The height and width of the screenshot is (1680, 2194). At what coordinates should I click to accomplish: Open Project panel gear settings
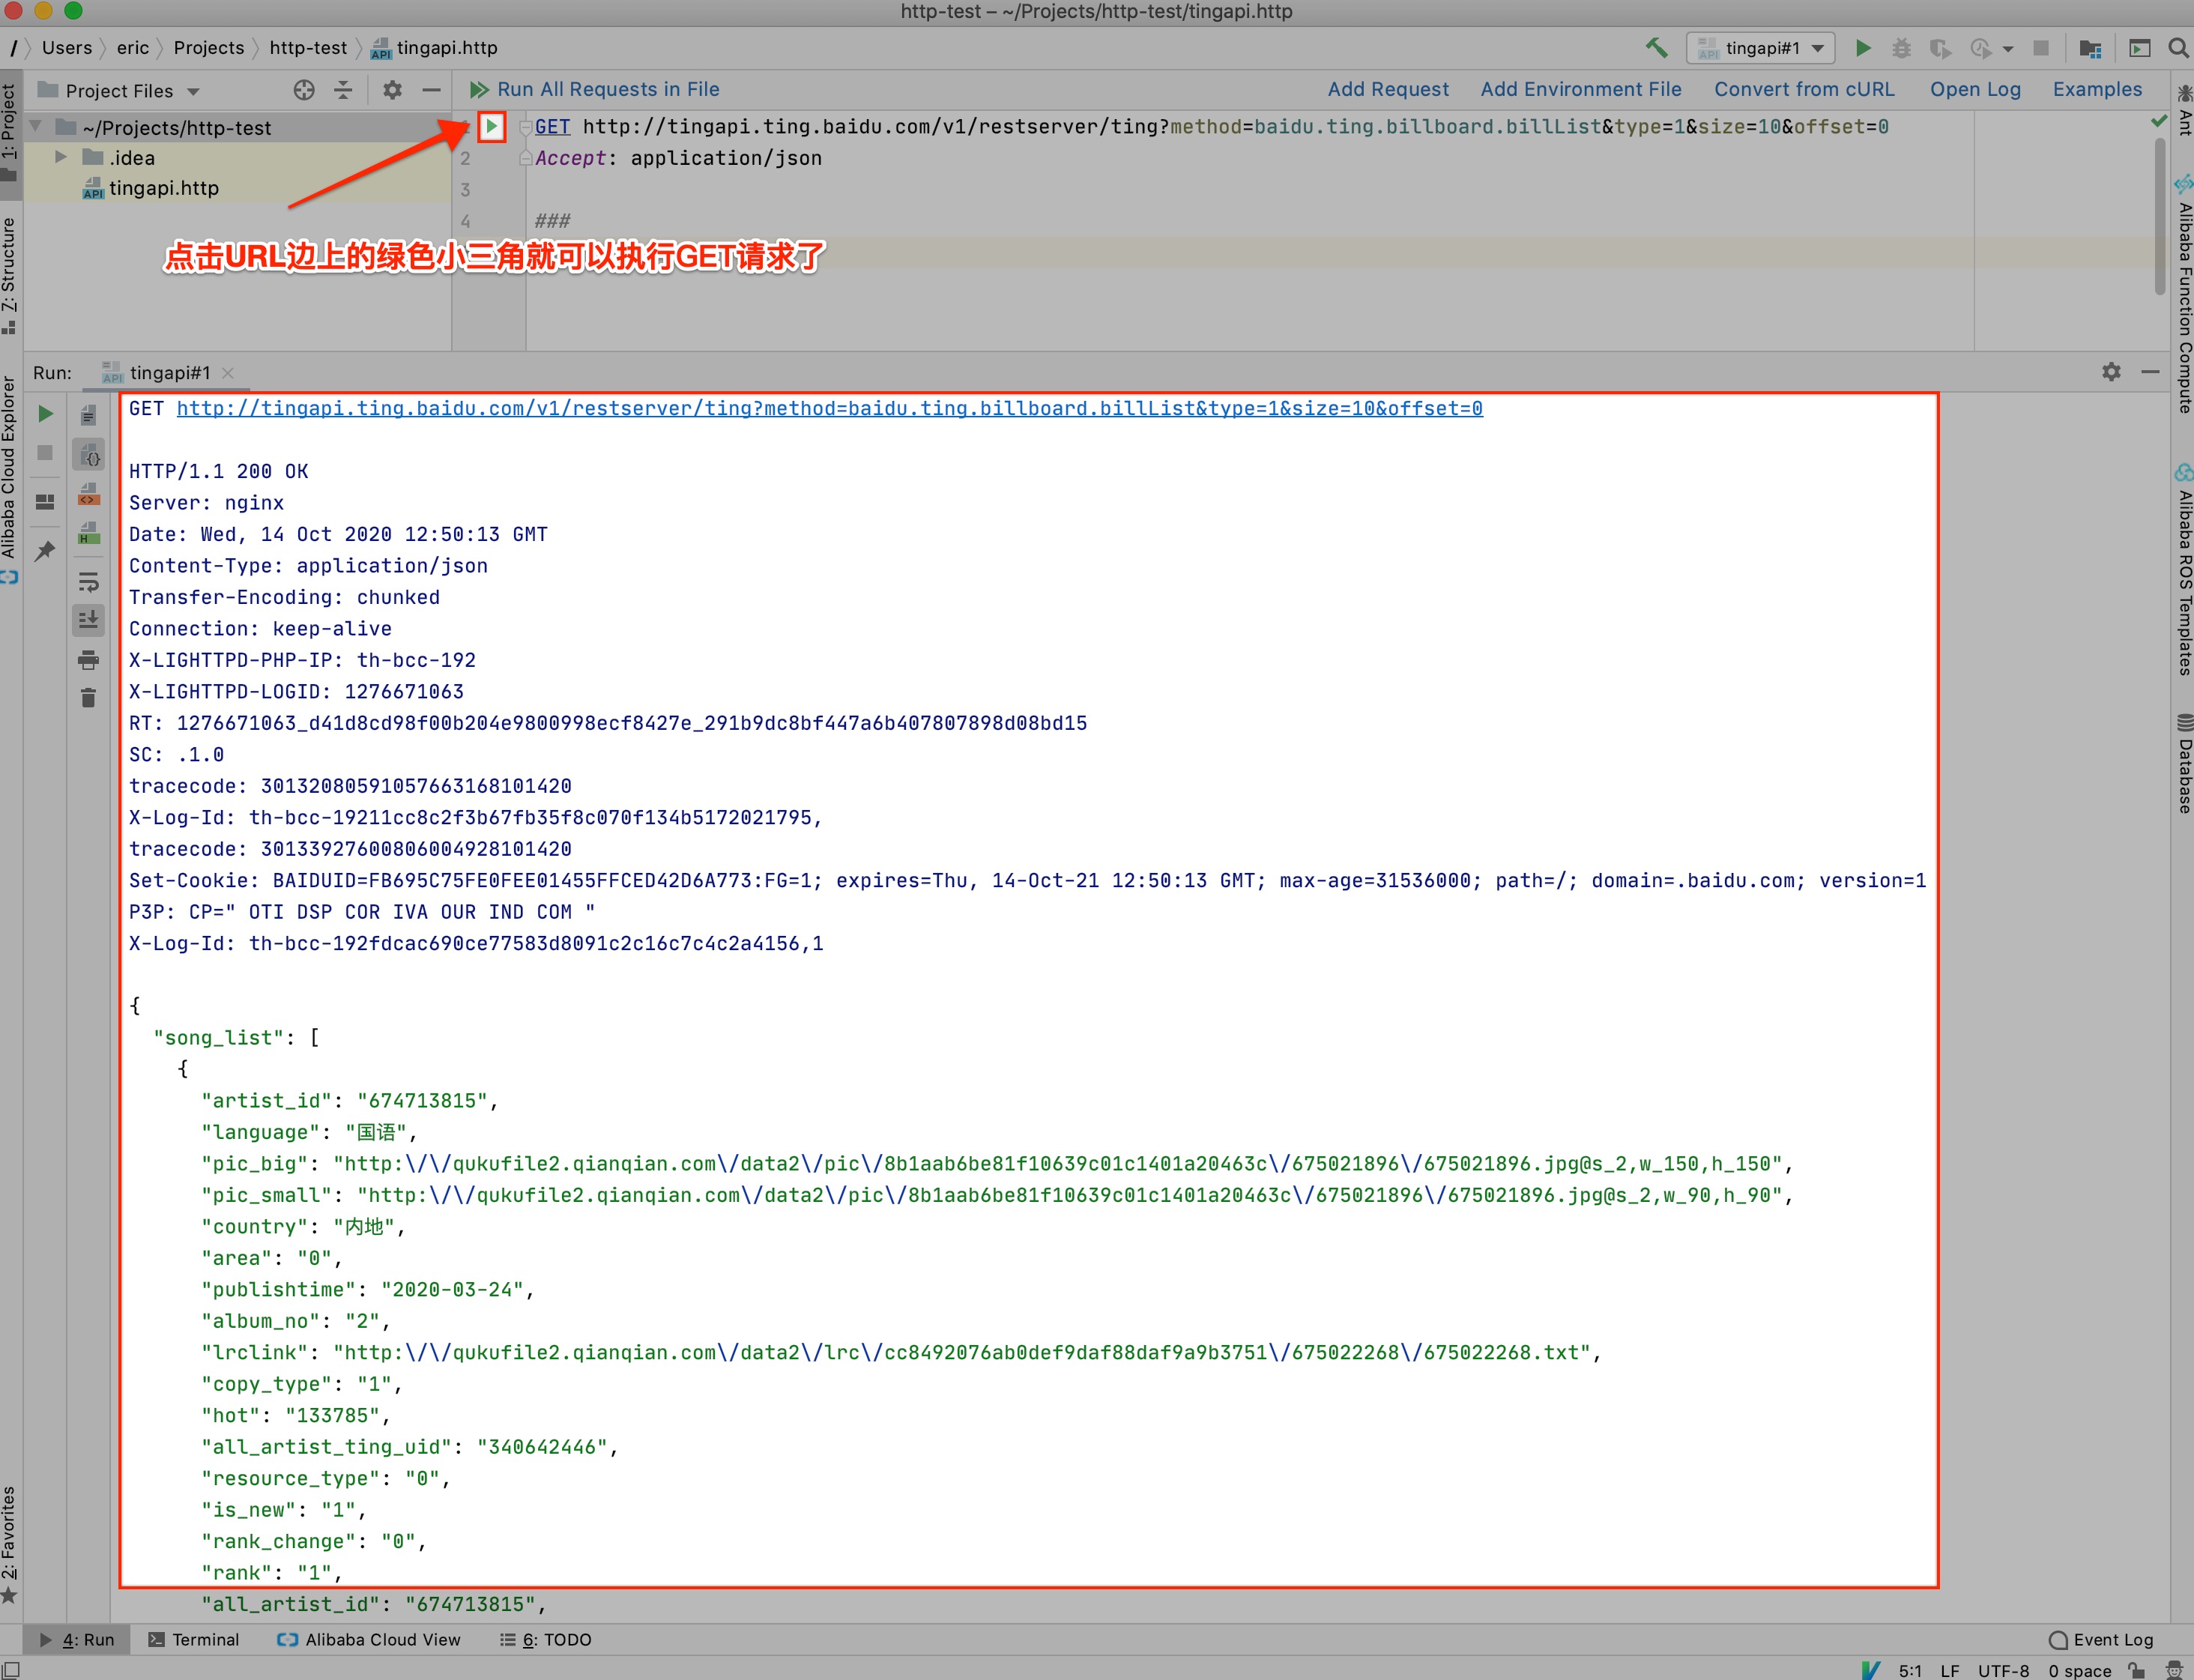(x=392, y=91)
